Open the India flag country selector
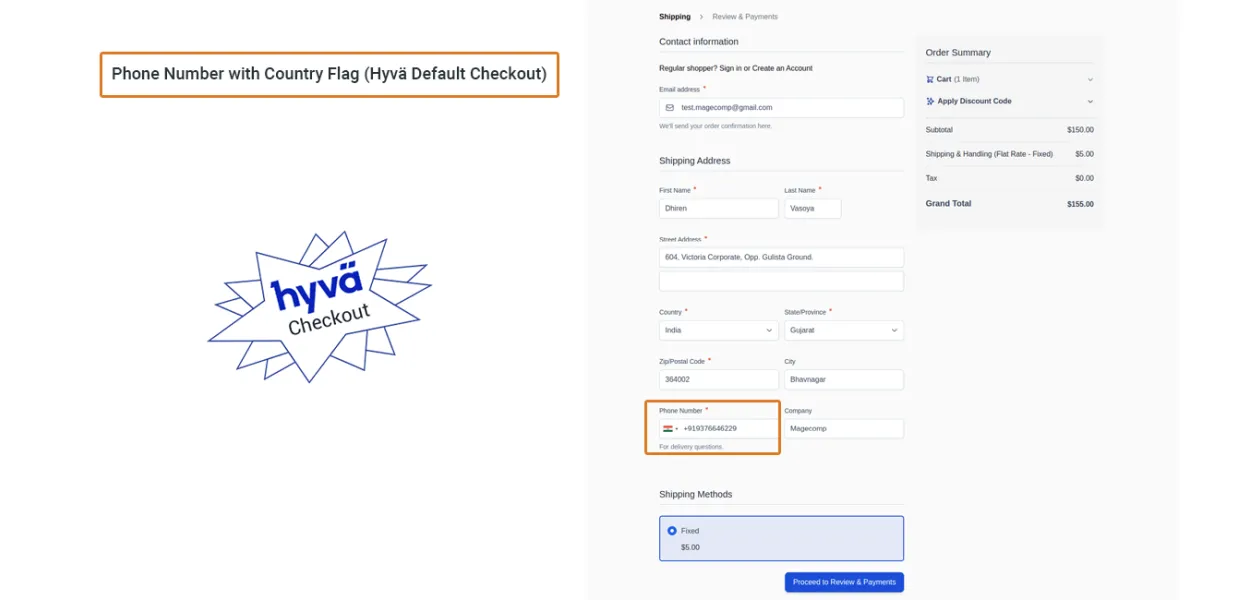1250x600 pixels. [x=670, y=429]
